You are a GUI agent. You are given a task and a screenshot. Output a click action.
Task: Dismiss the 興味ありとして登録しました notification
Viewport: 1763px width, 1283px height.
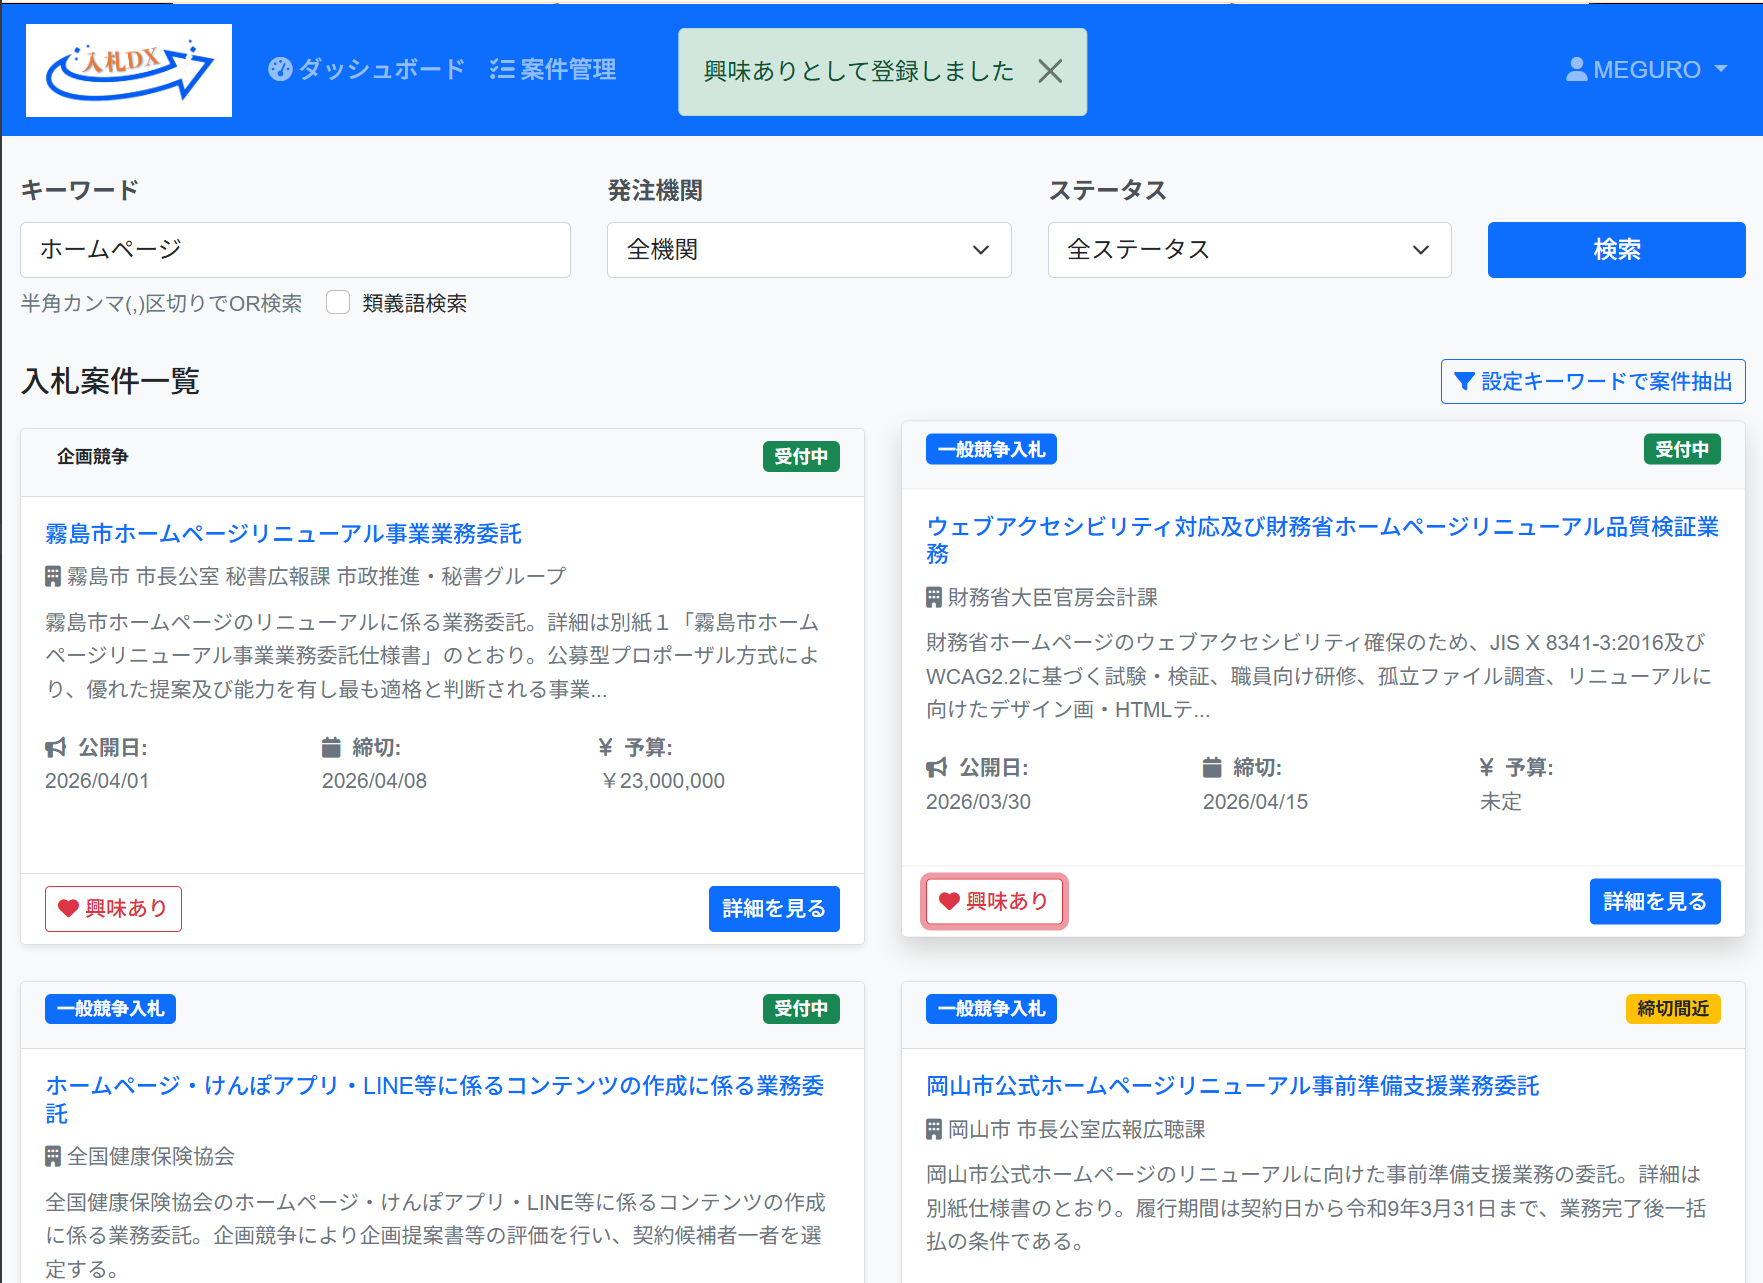[x=1050, y=71]
